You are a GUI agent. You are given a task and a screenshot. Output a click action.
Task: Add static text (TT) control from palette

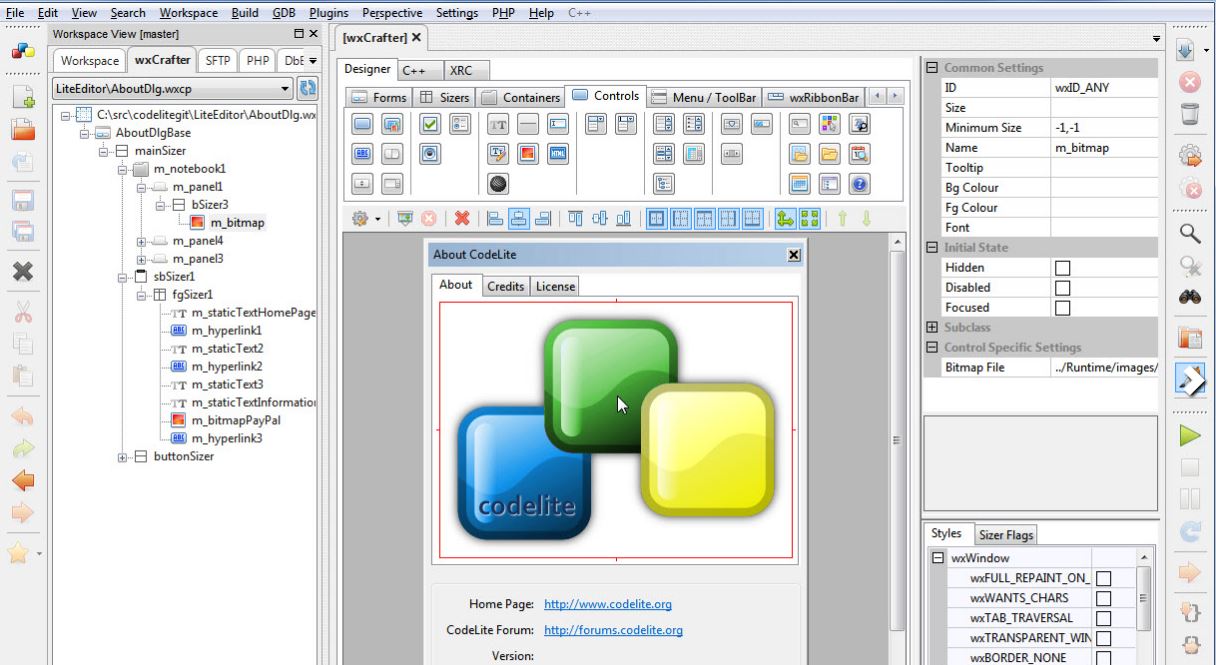[x=498, y=125]
